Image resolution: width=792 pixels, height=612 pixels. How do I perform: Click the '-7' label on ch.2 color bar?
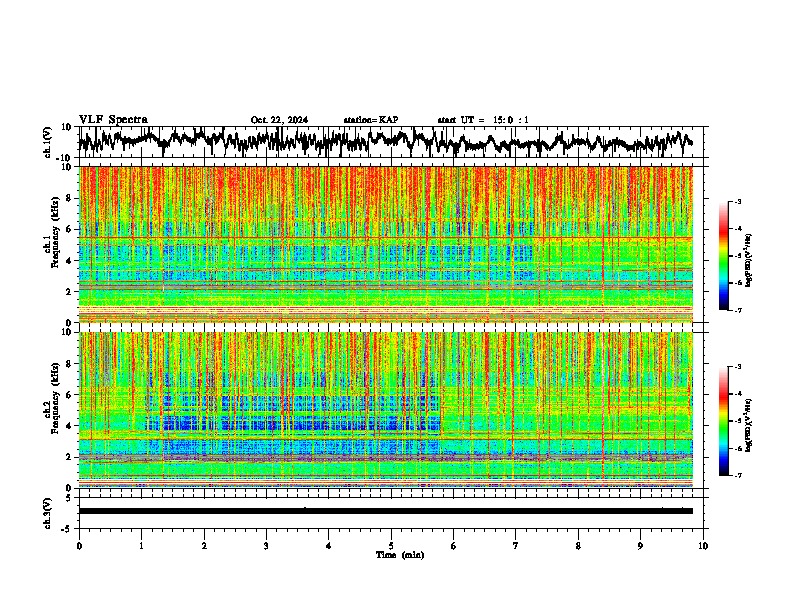click(738, 475)
